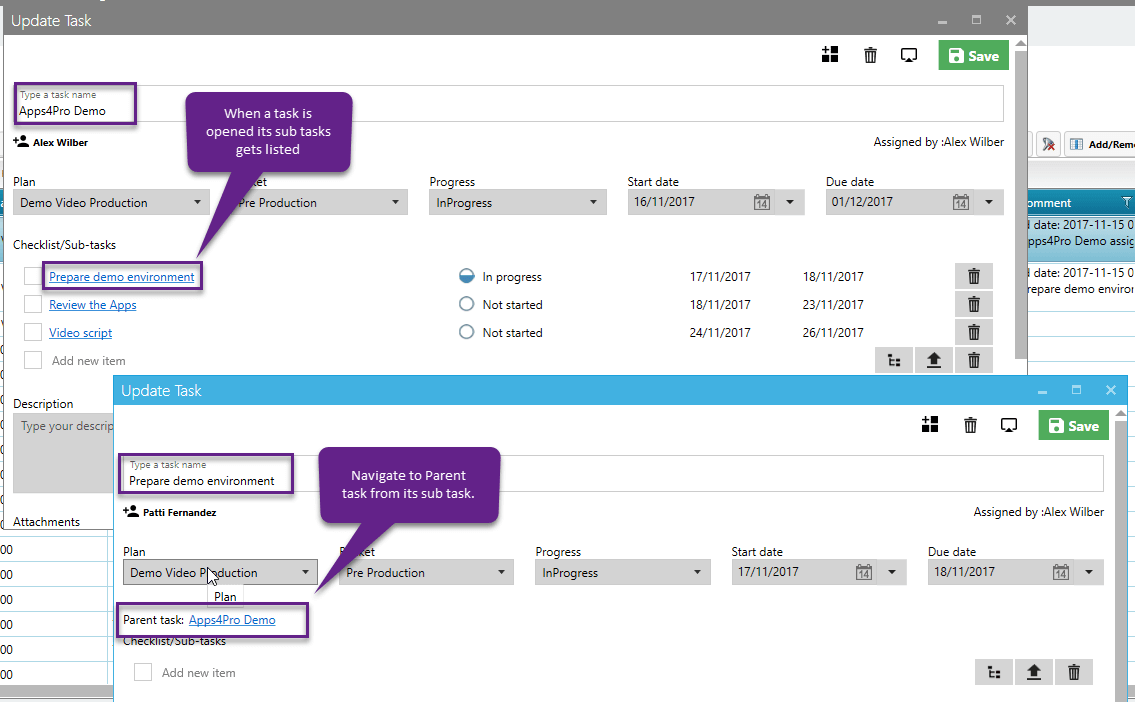Check the Prepare demo environment checkbox

[x=33, y=276]
